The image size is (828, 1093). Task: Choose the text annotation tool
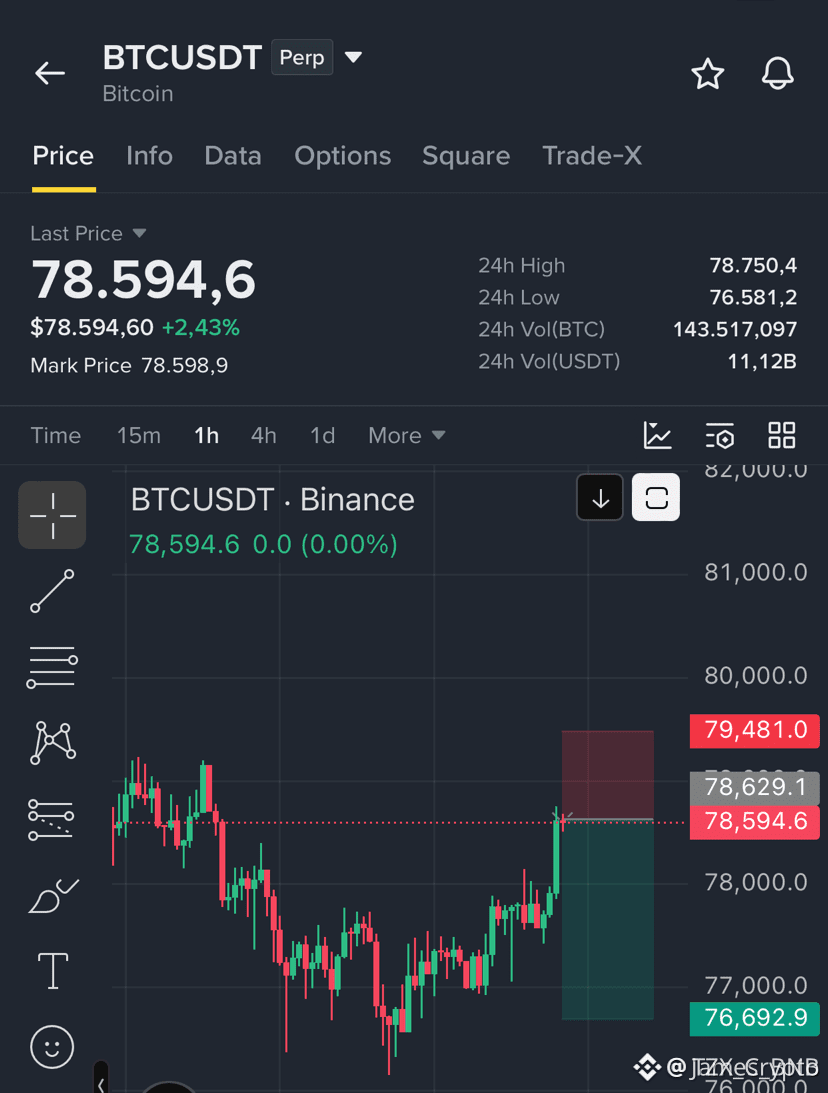53,971
